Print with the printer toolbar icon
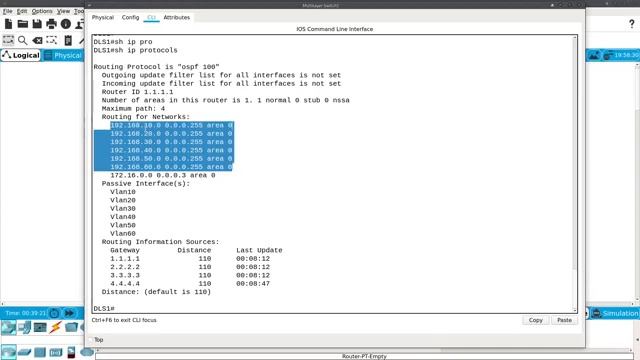 (51, 24)
